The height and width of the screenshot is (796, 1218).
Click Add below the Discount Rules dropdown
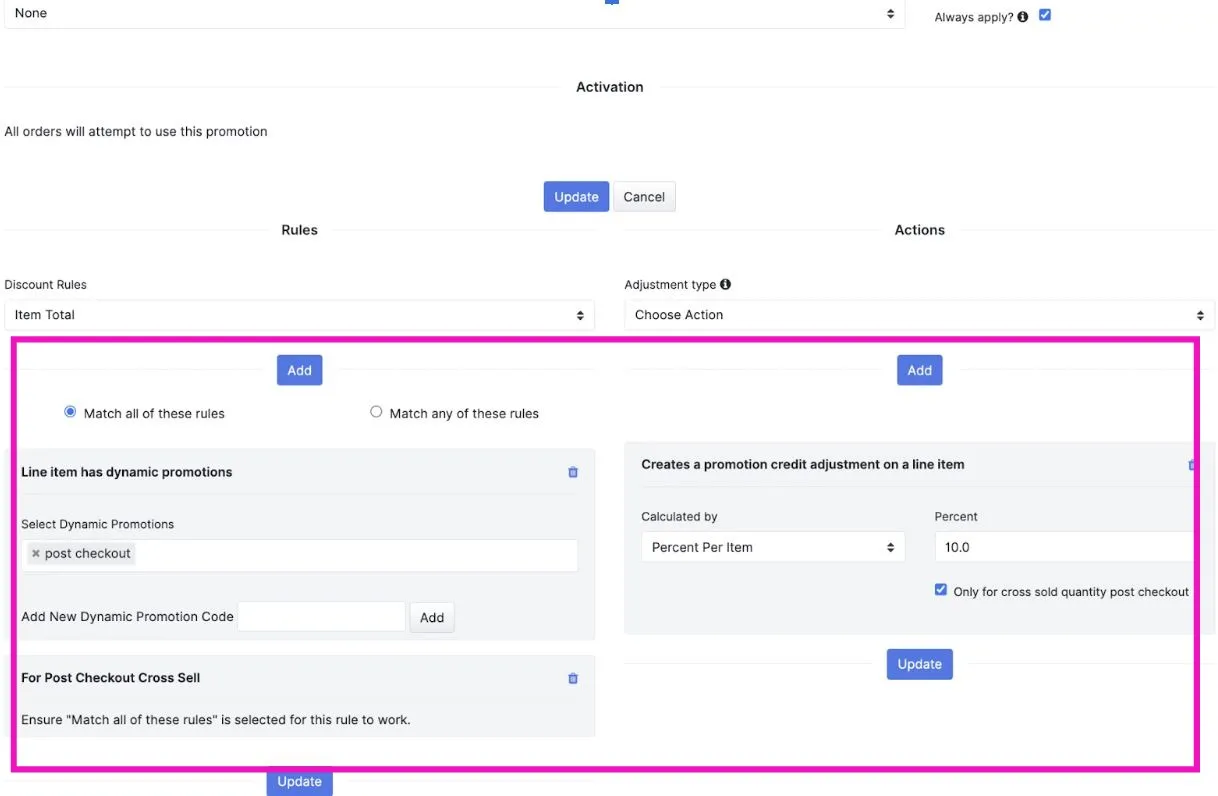point(300,370)
